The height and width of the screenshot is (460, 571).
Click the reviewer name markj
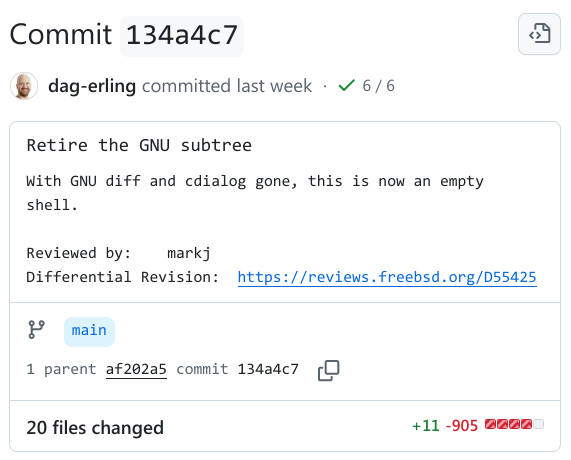[x=189, y=253]
